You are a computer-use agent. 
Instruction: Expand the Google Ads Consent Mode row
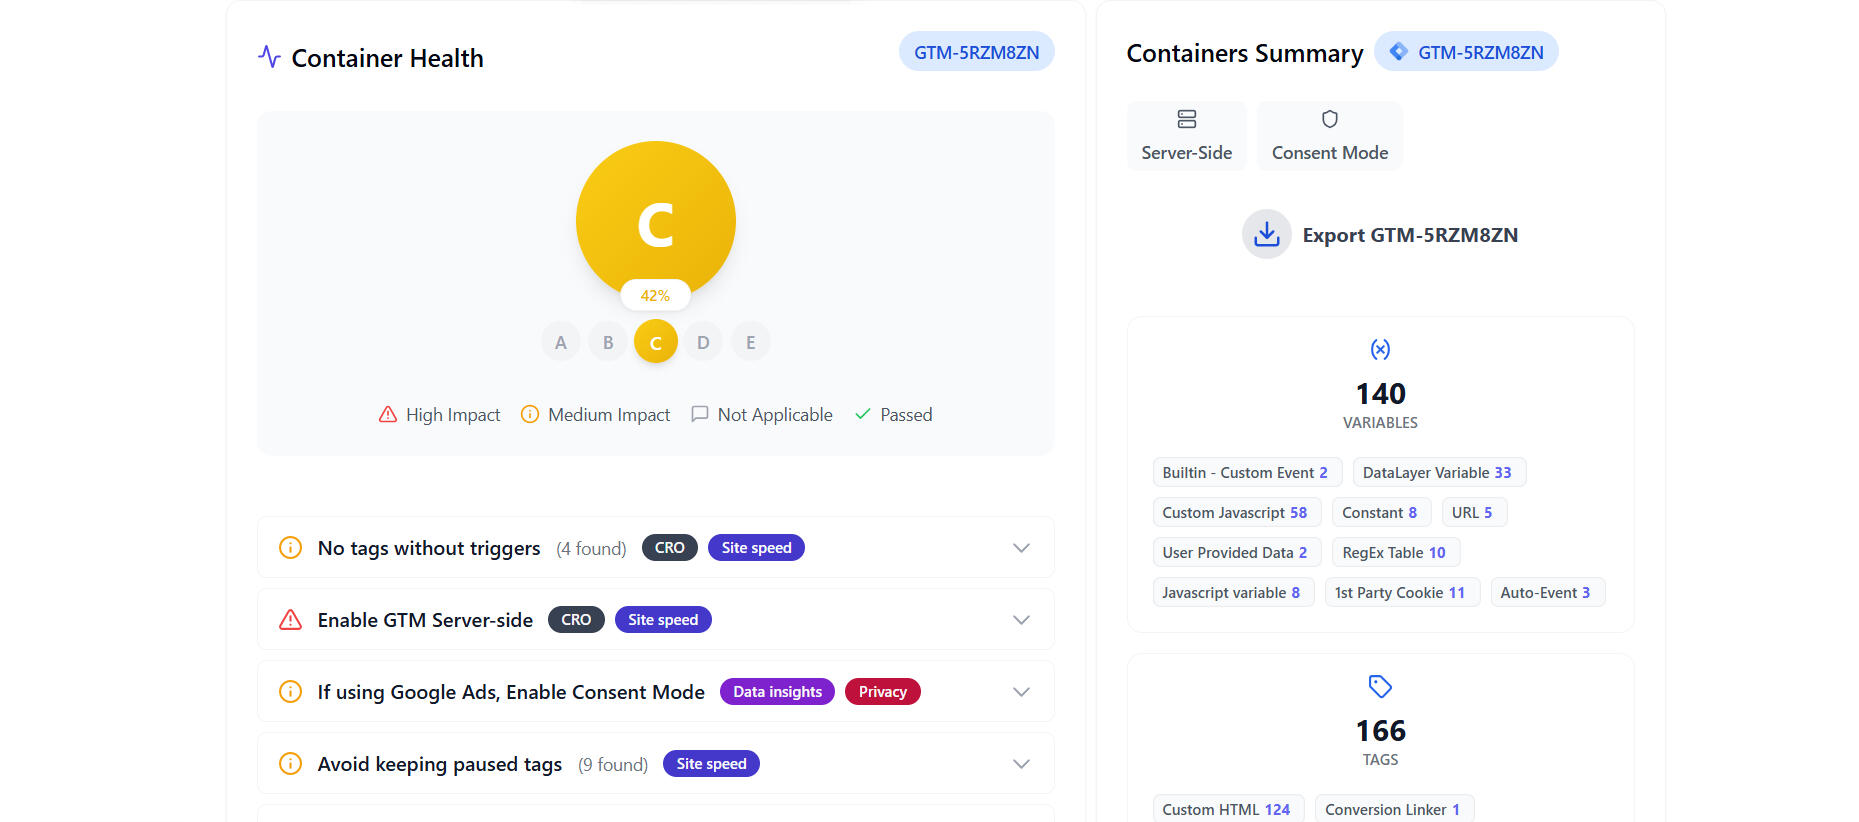[x=1021, y=692]
